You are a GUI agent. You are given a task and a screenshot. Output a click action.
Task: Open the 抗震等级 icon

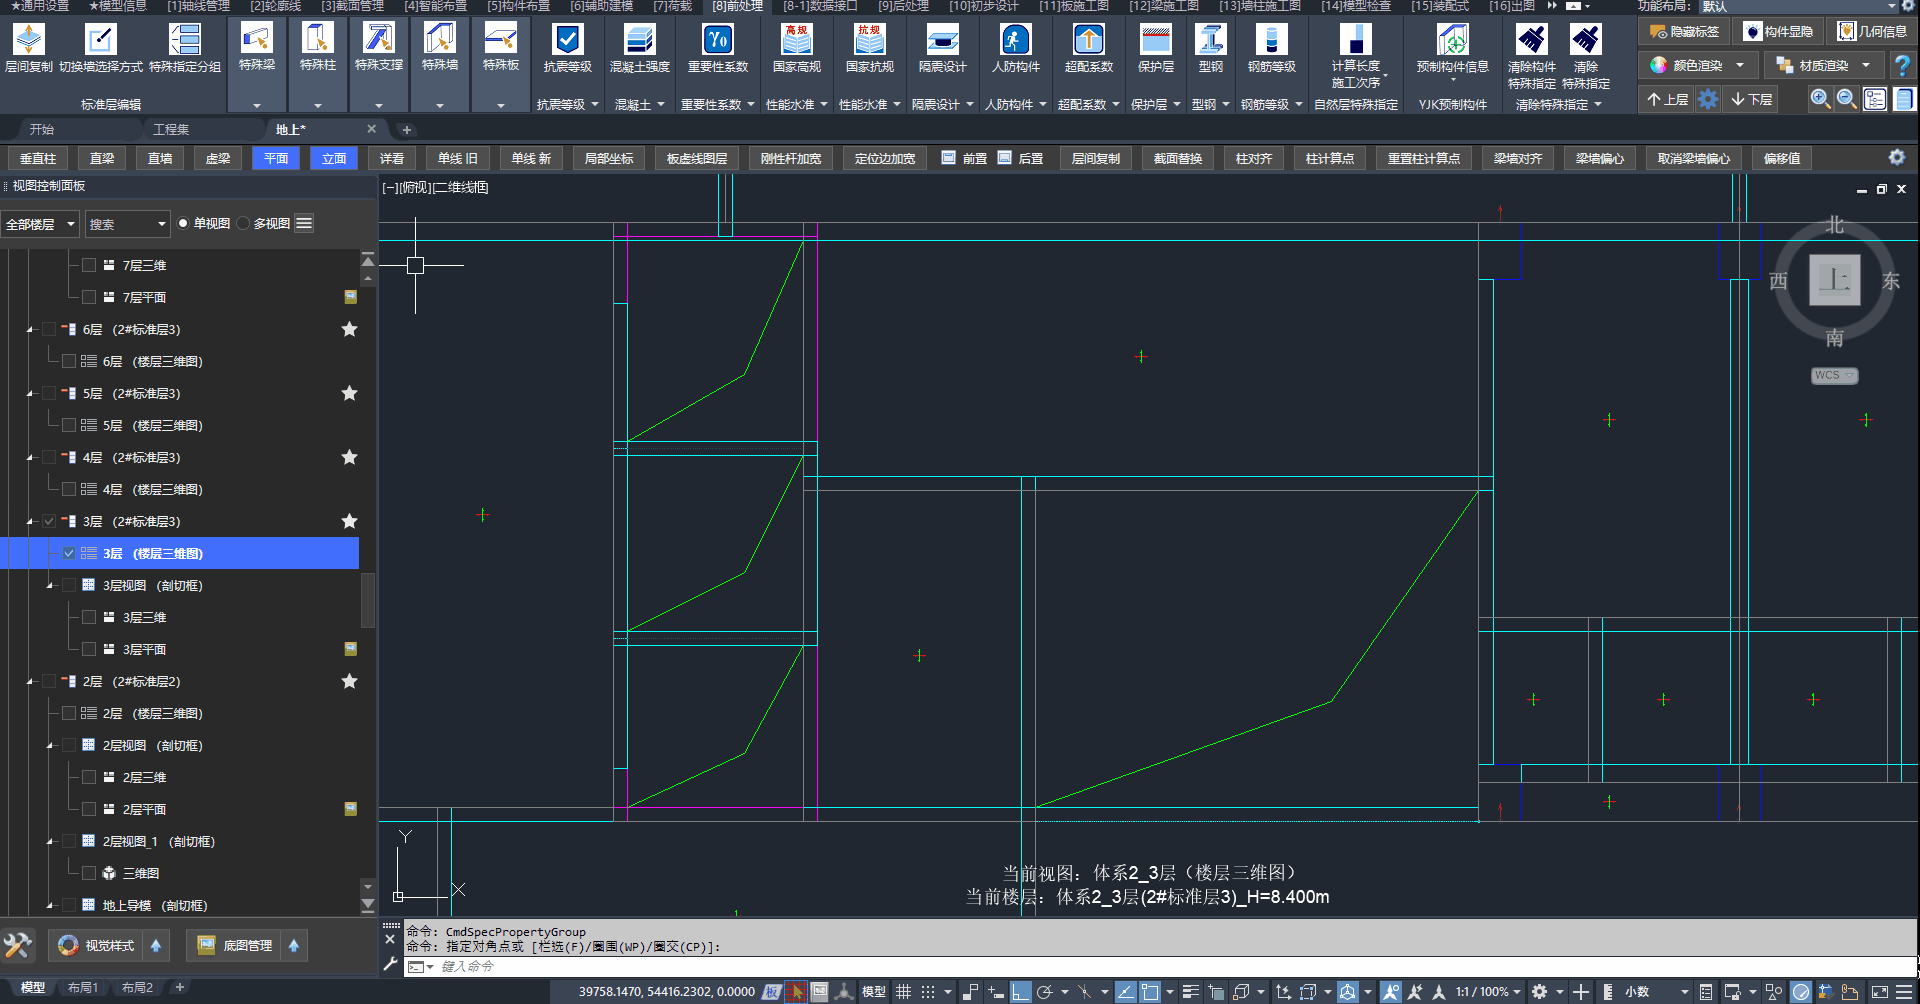pyautogui.click(x=568, y=40)
